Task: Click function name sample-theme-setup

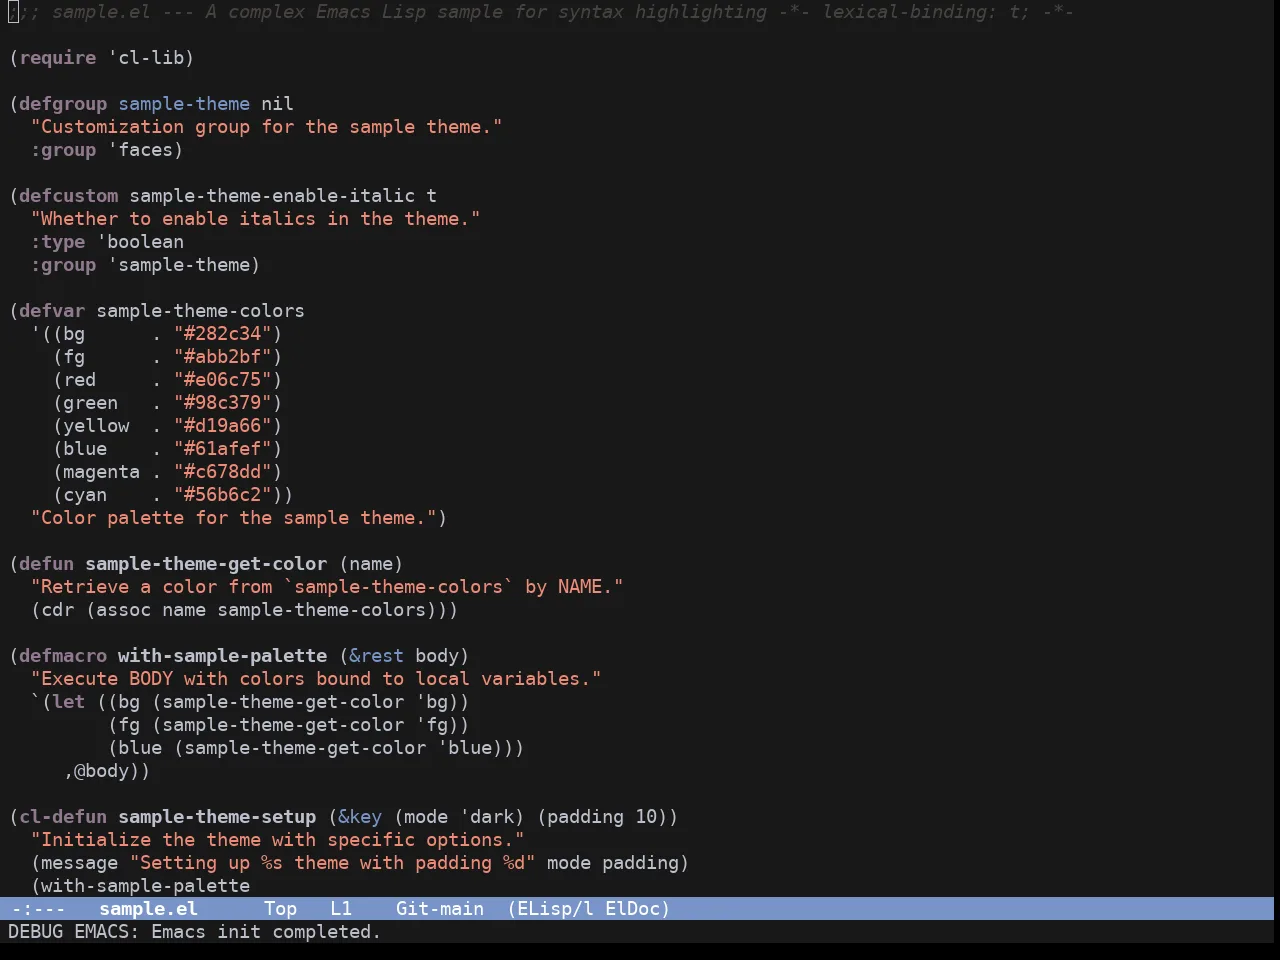Action: coord(217,817)
